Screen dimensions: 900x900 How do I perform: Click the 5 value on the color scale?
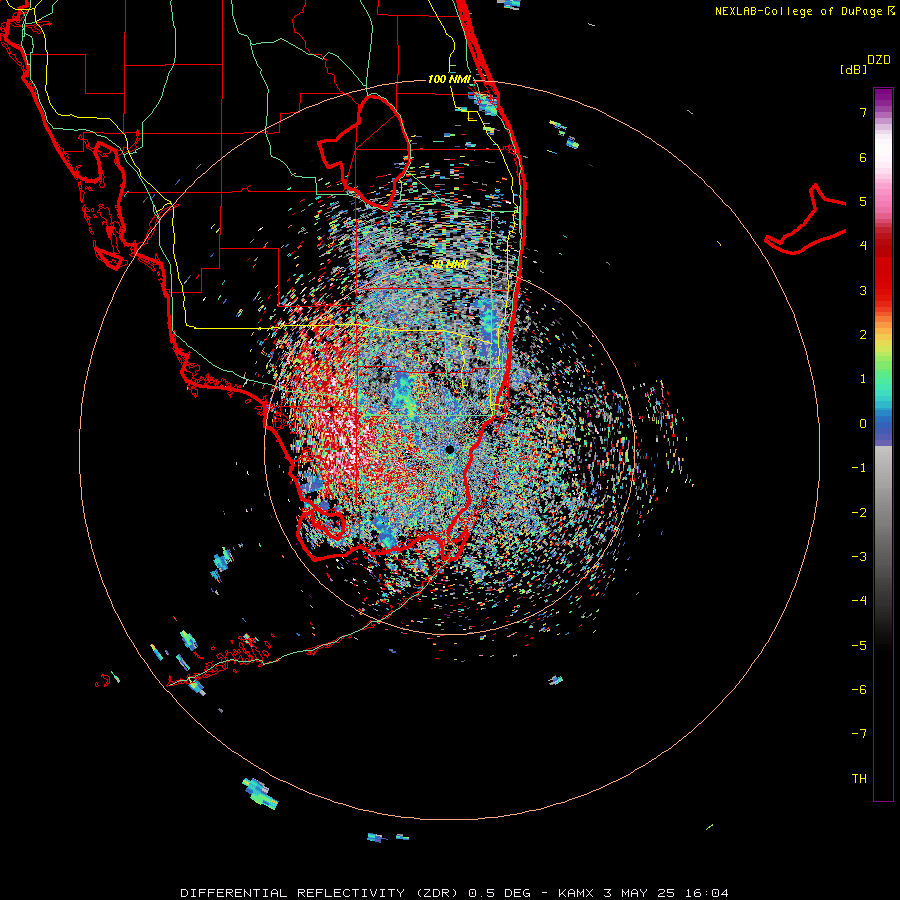coord(863,201)
